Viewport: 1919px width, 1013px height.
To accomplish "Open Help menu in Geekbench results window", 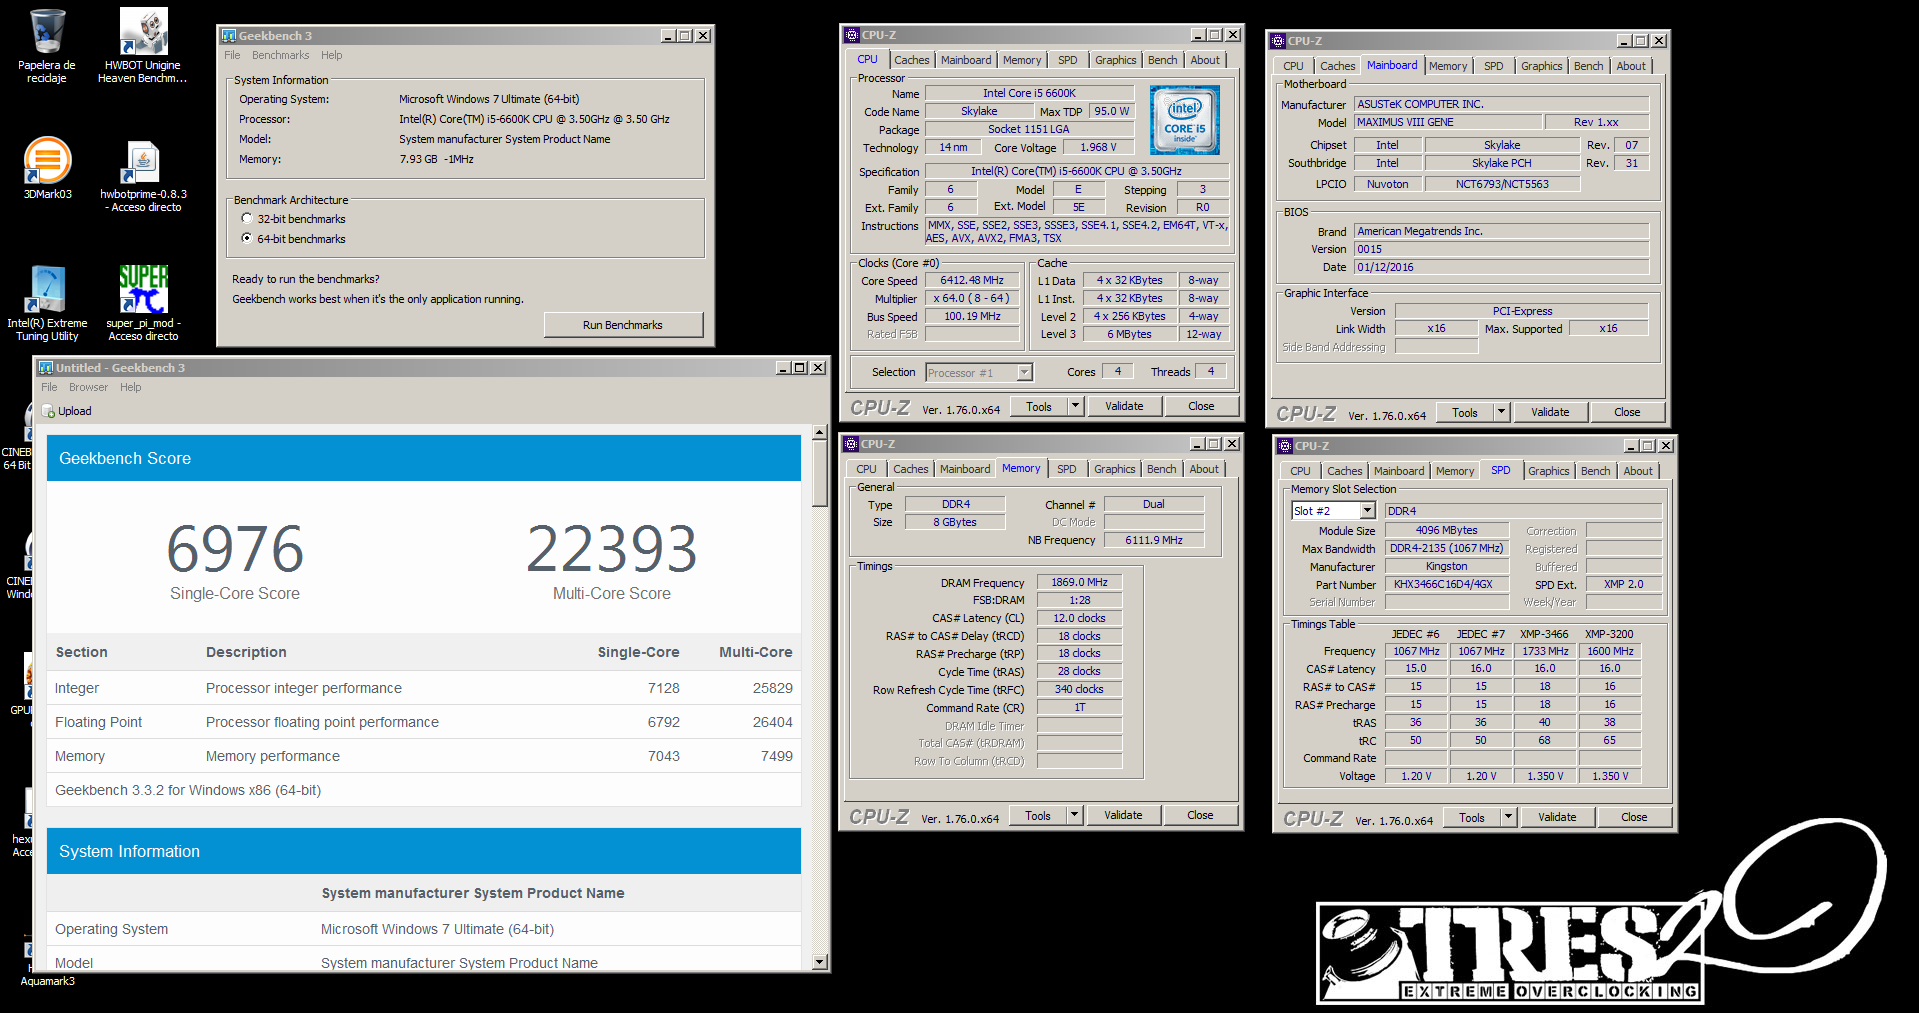I will pos(130,387).
